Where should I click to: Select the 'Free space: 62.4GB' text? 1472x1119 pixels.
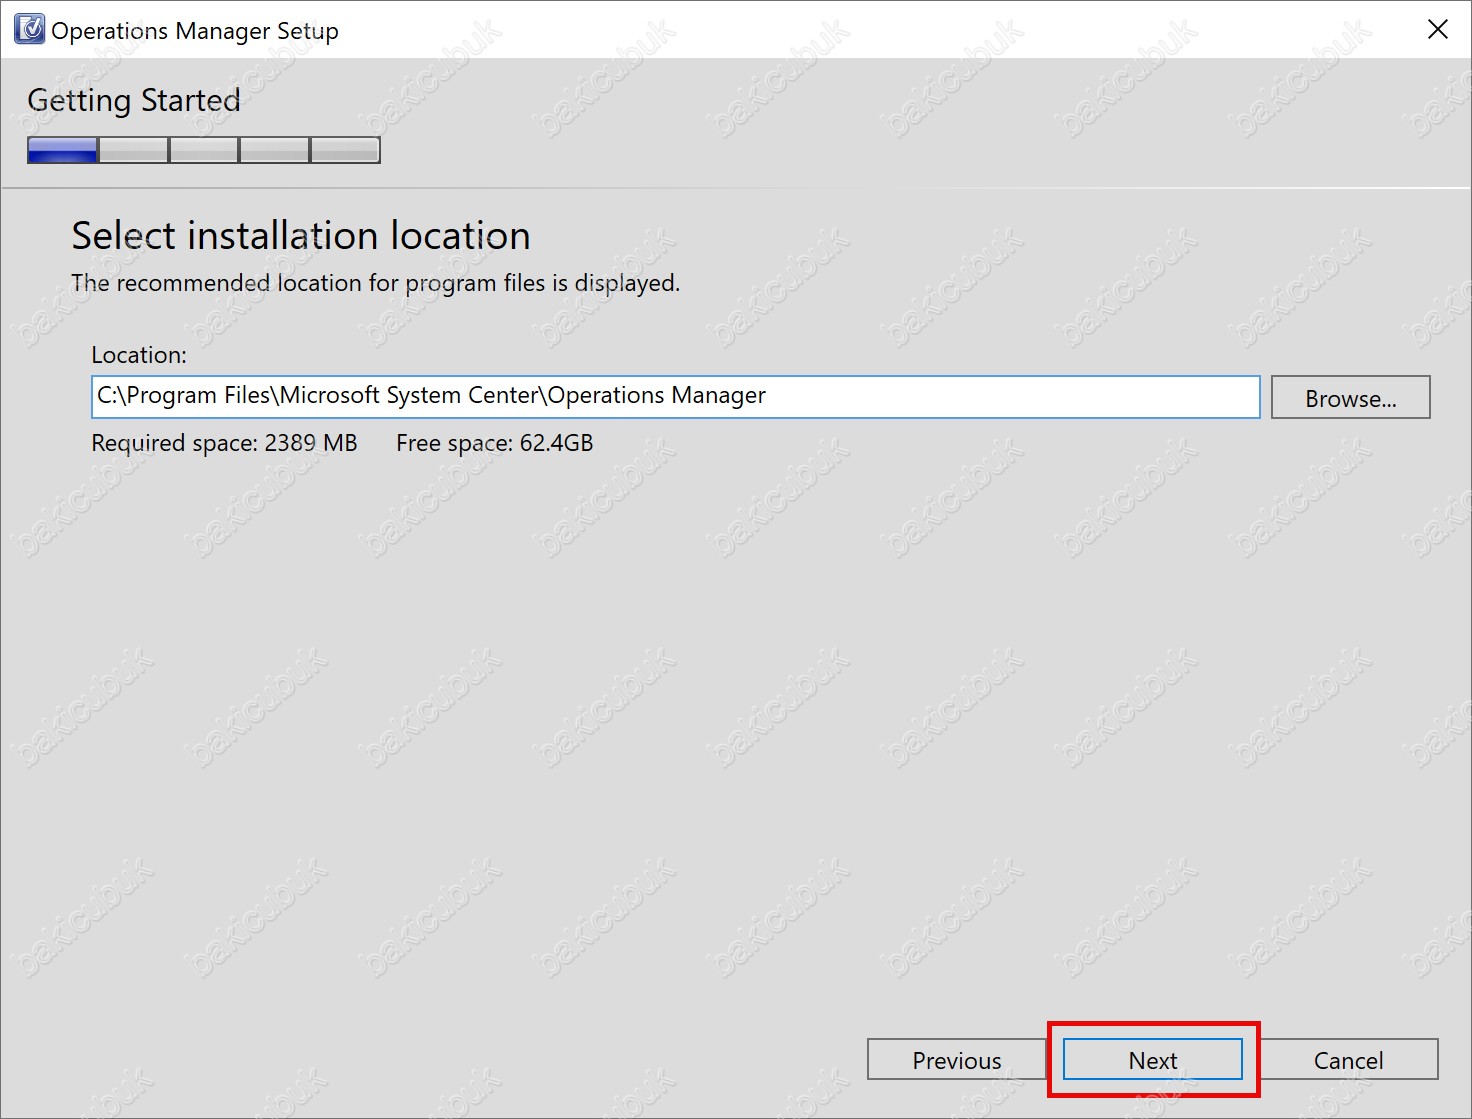point(494,443)
